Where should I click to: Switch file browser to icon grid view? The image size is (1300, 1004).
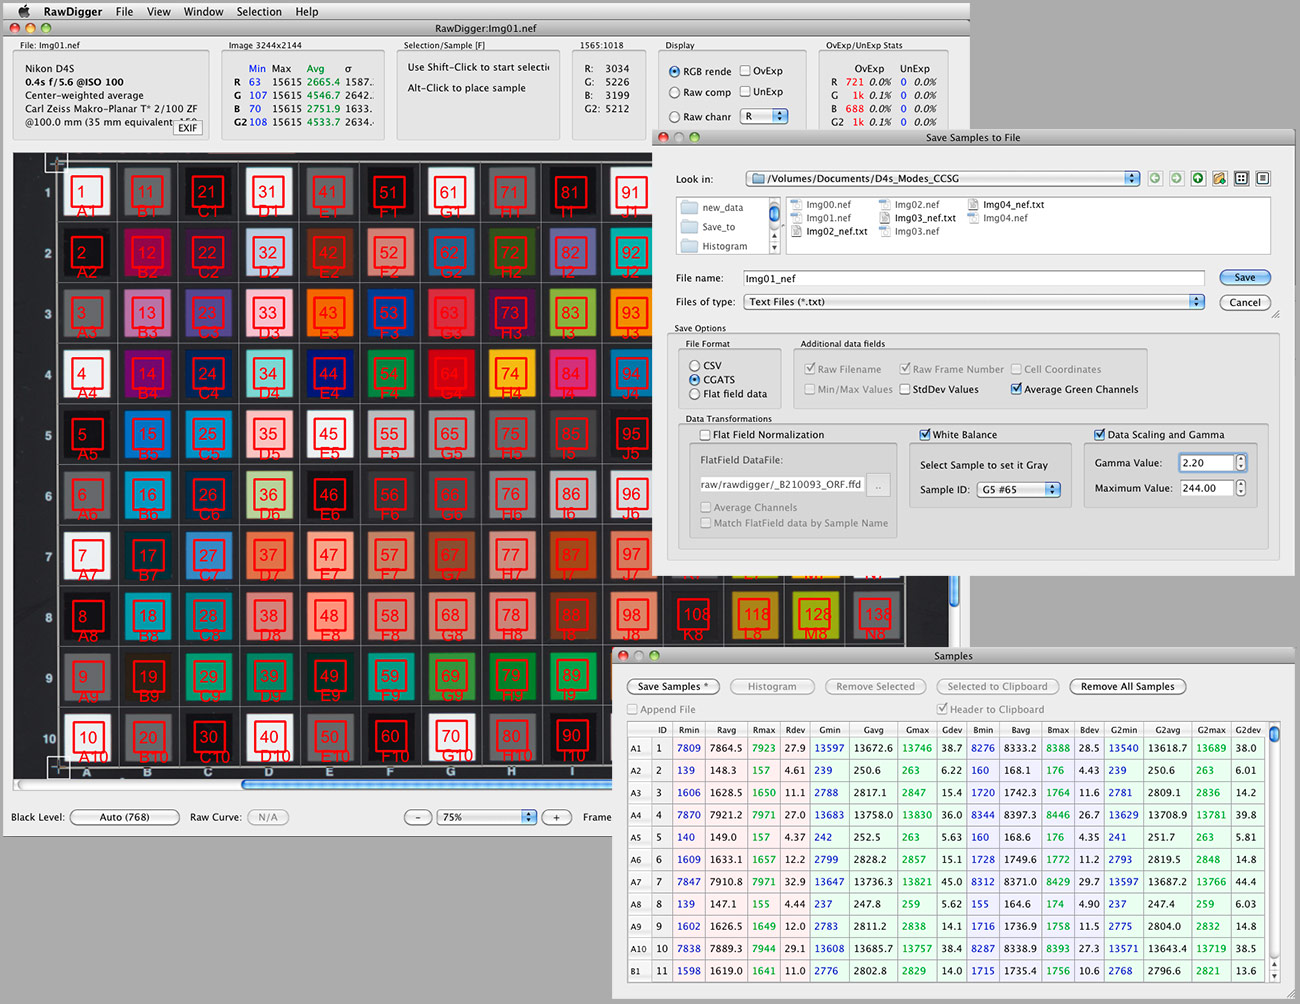point(1241,178)
